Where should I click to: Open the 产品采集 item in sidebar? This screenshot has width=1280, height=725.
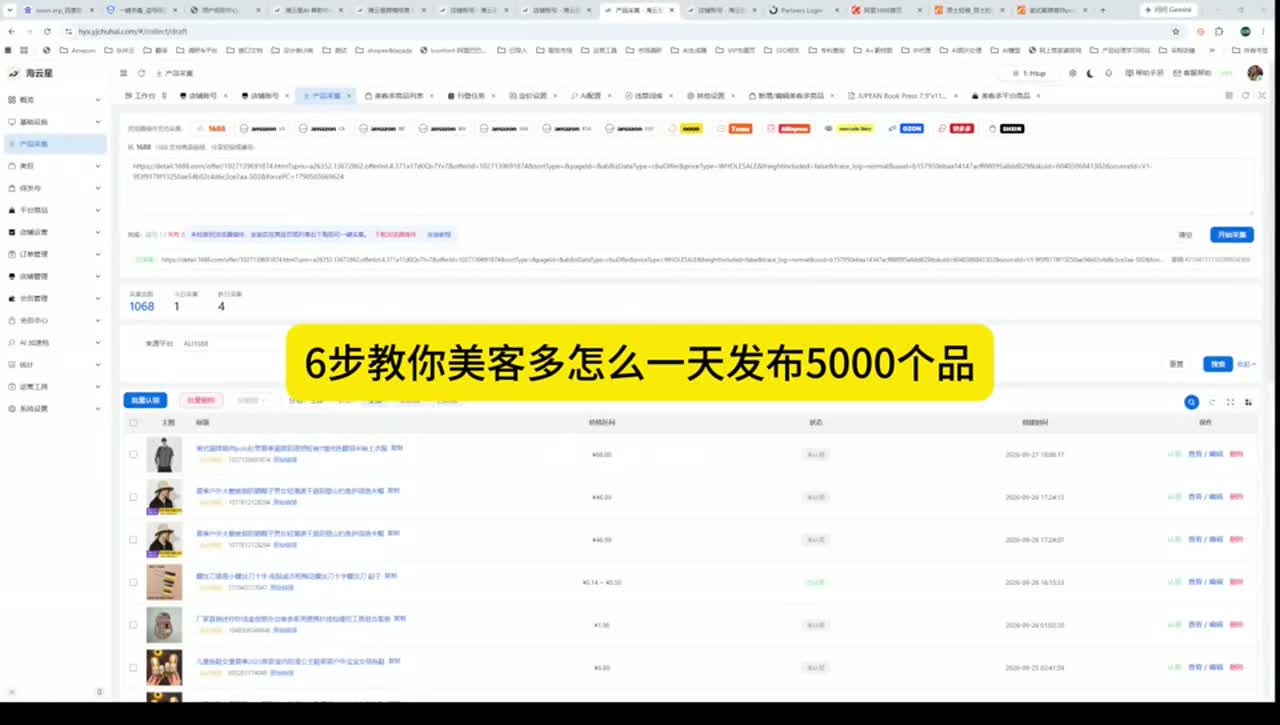[54, 144]
